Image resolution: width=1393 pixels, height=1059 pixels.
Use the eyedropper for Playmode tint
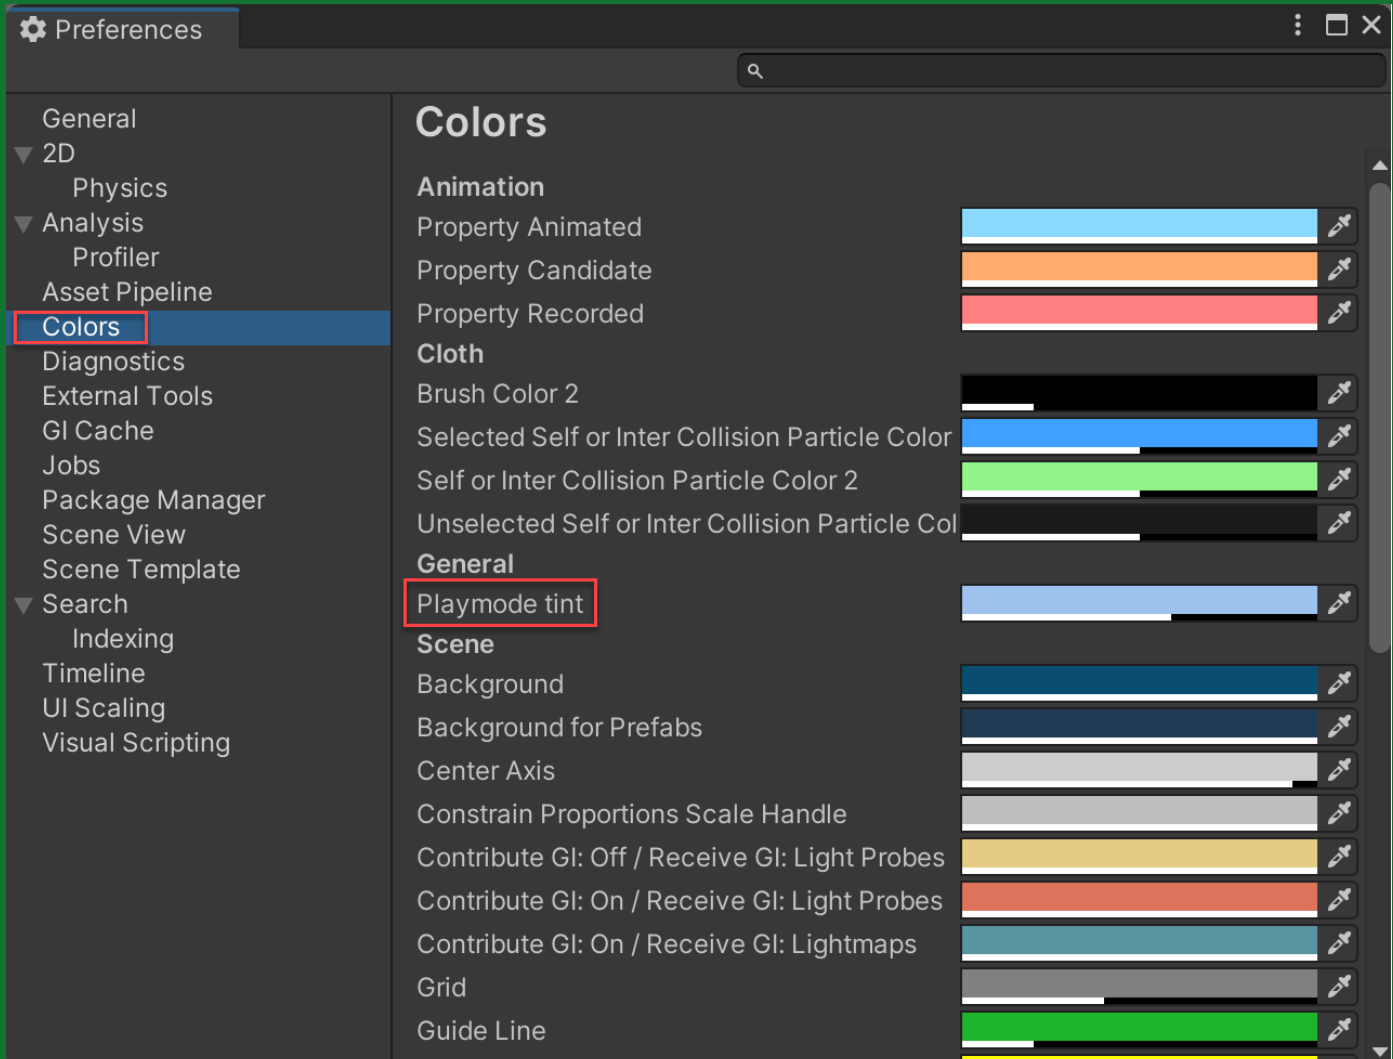point(1338,603)
